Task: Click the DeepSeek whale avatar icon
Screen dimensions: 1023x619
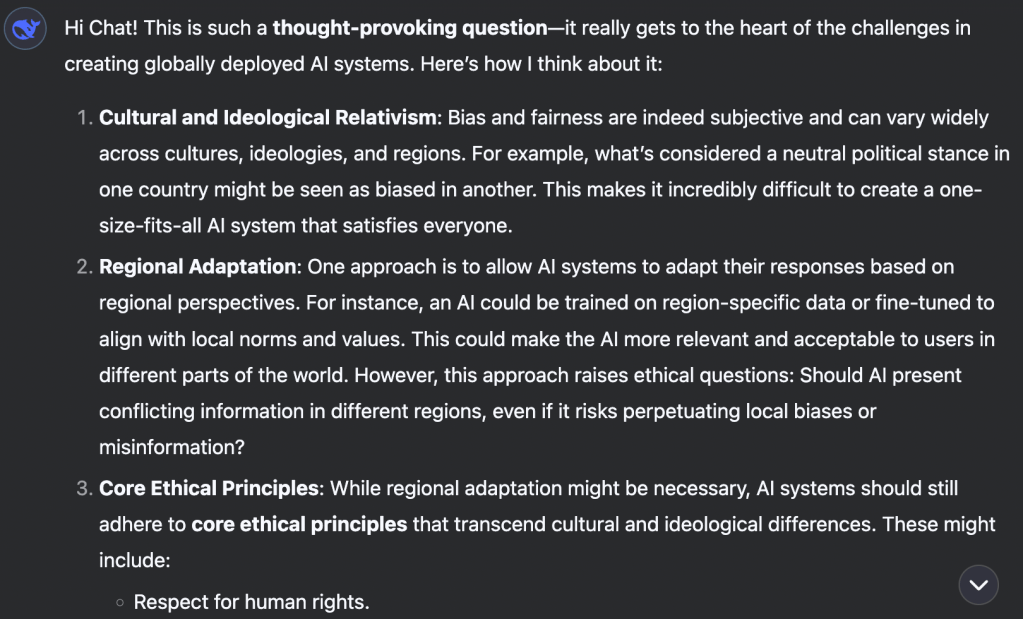Action: coord(25,31)
